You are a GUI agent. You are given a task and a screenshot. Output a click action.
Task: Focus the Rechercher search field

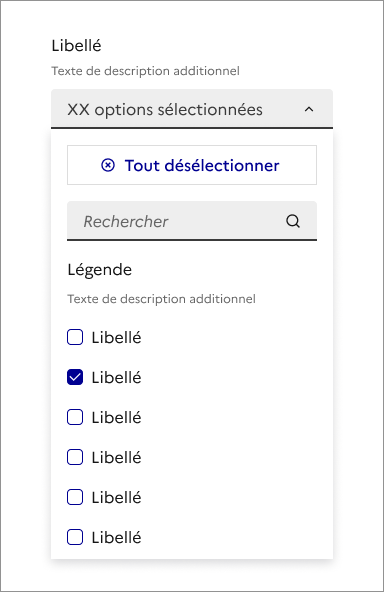click(x=192, y=221)
